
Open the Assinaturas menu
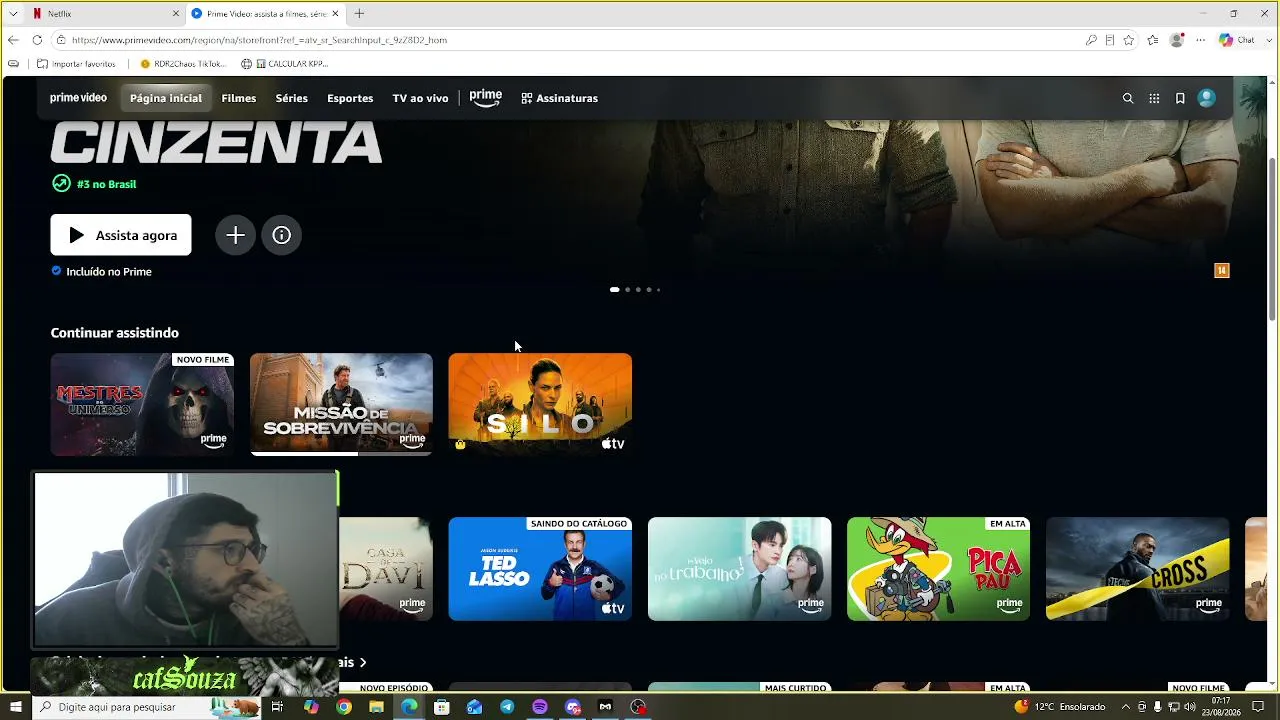(560, 98)
